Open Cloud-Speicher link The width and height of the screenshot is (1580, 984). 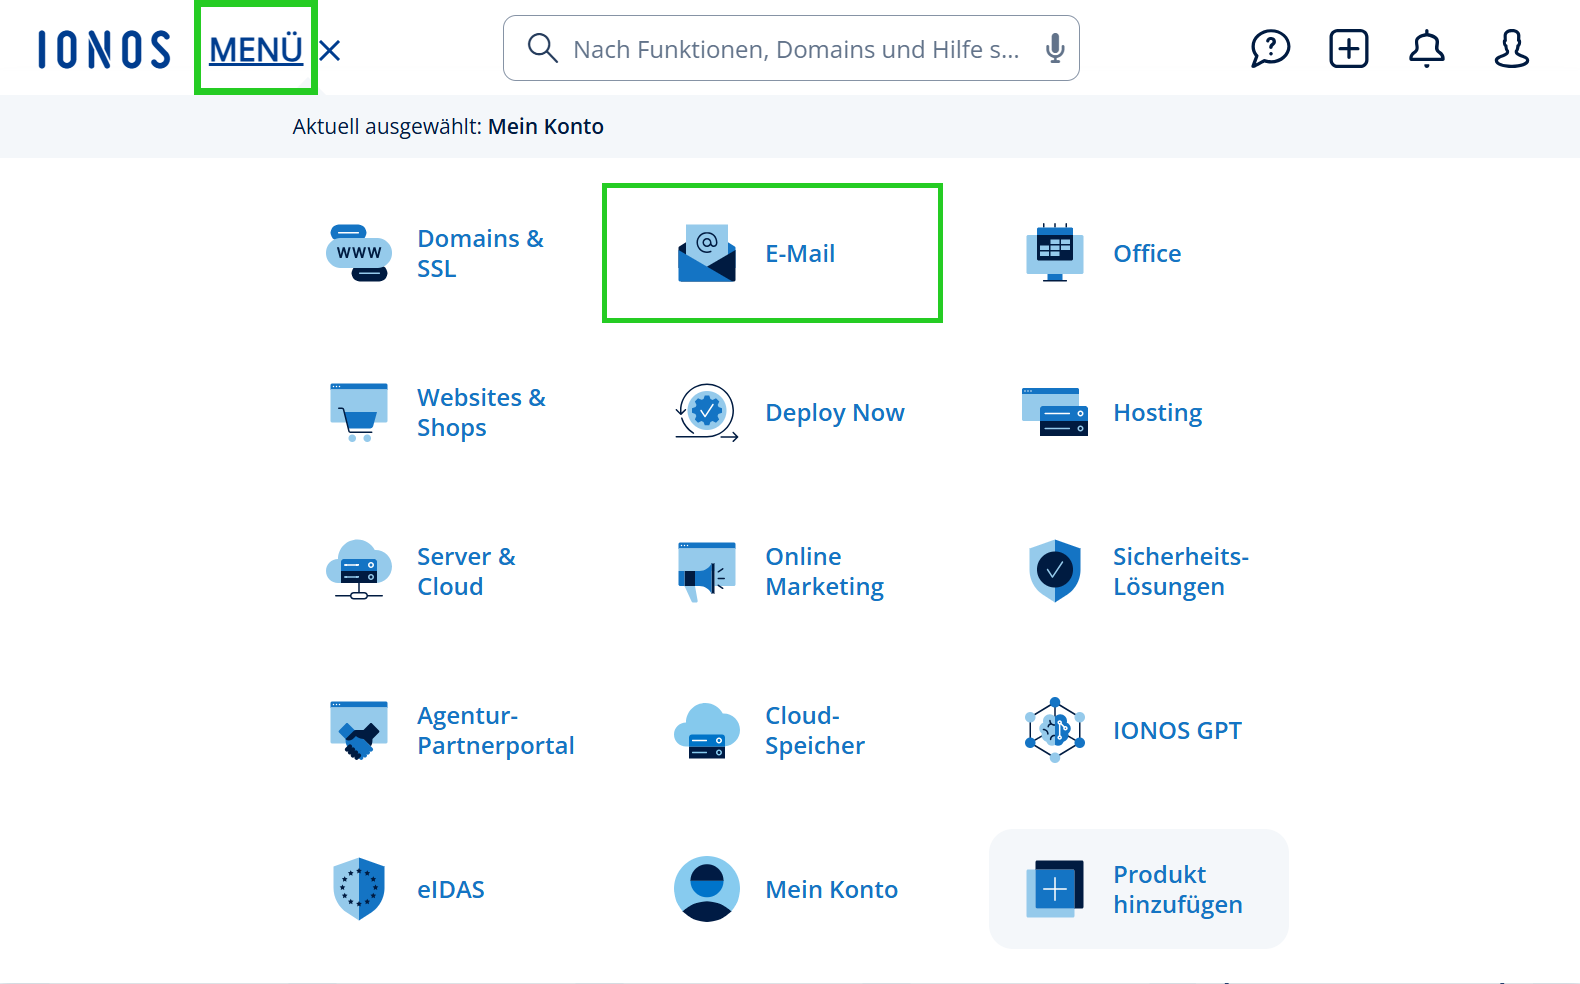[814, 730]
